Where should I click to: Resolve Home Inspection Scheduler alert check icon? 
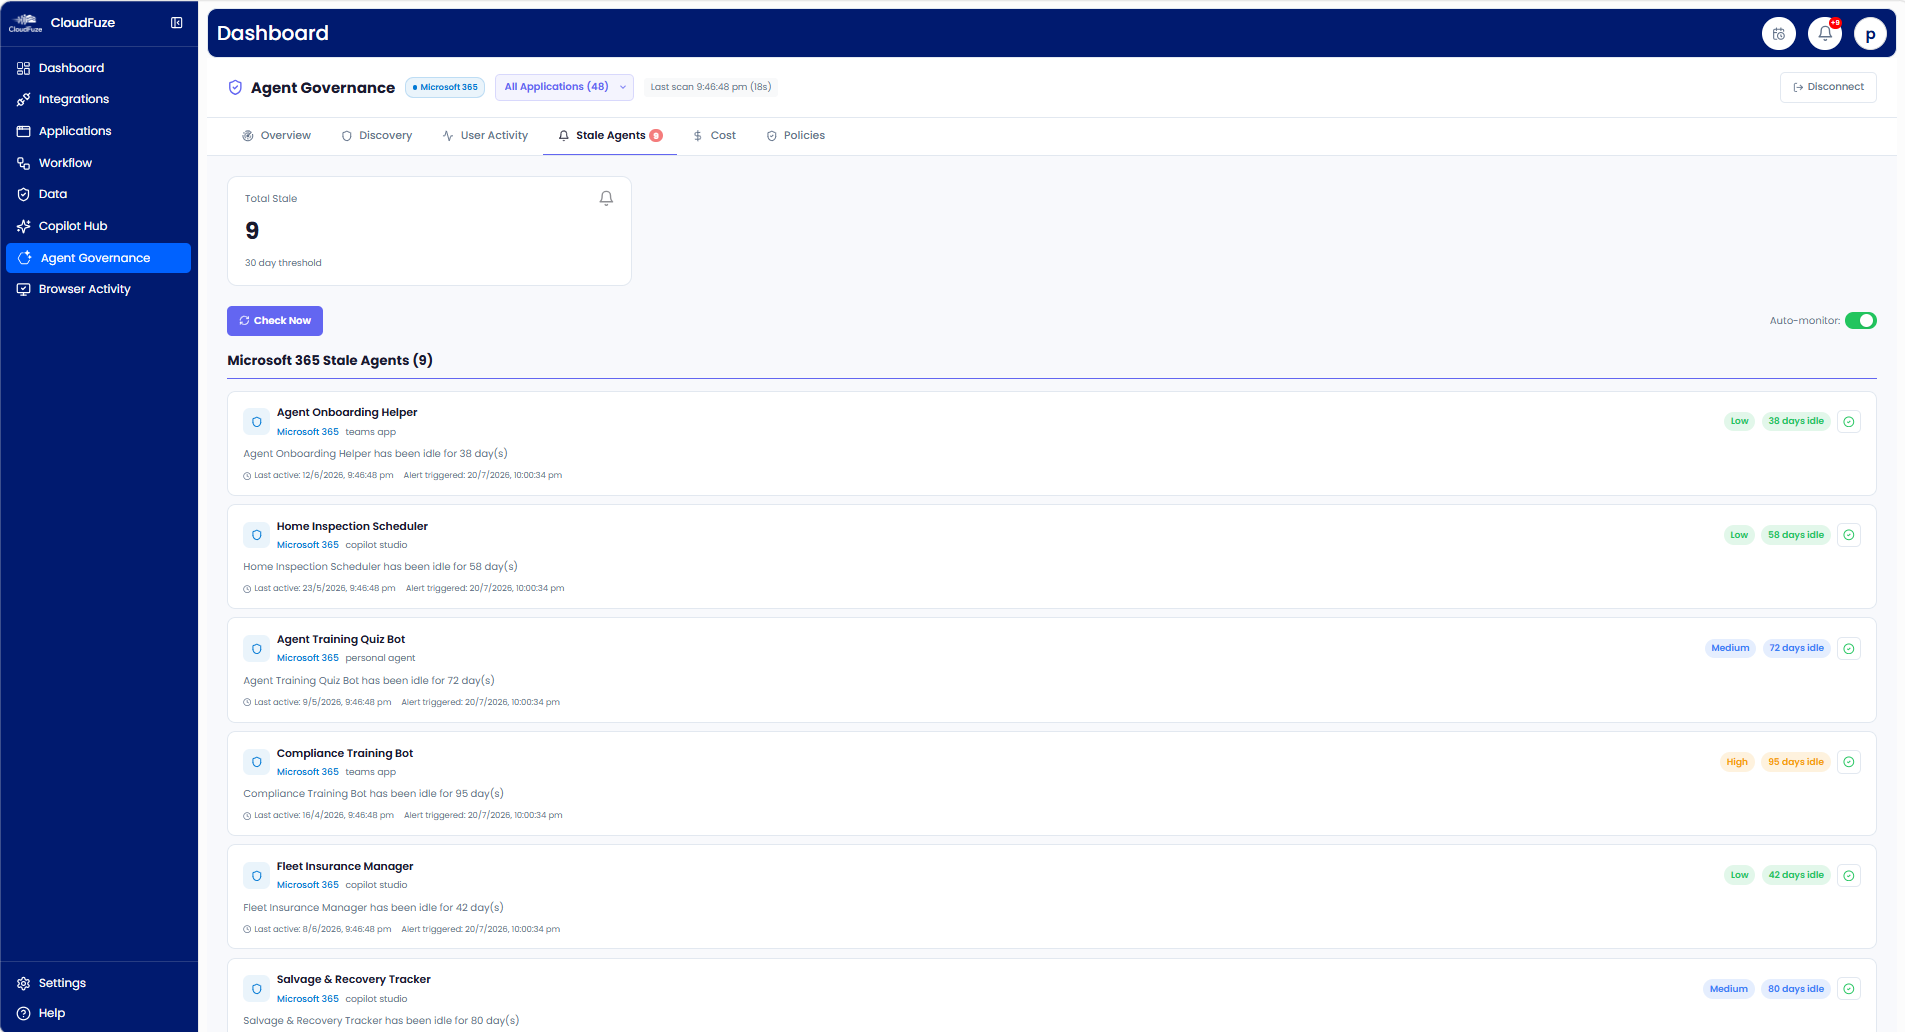coord(1849,535)
